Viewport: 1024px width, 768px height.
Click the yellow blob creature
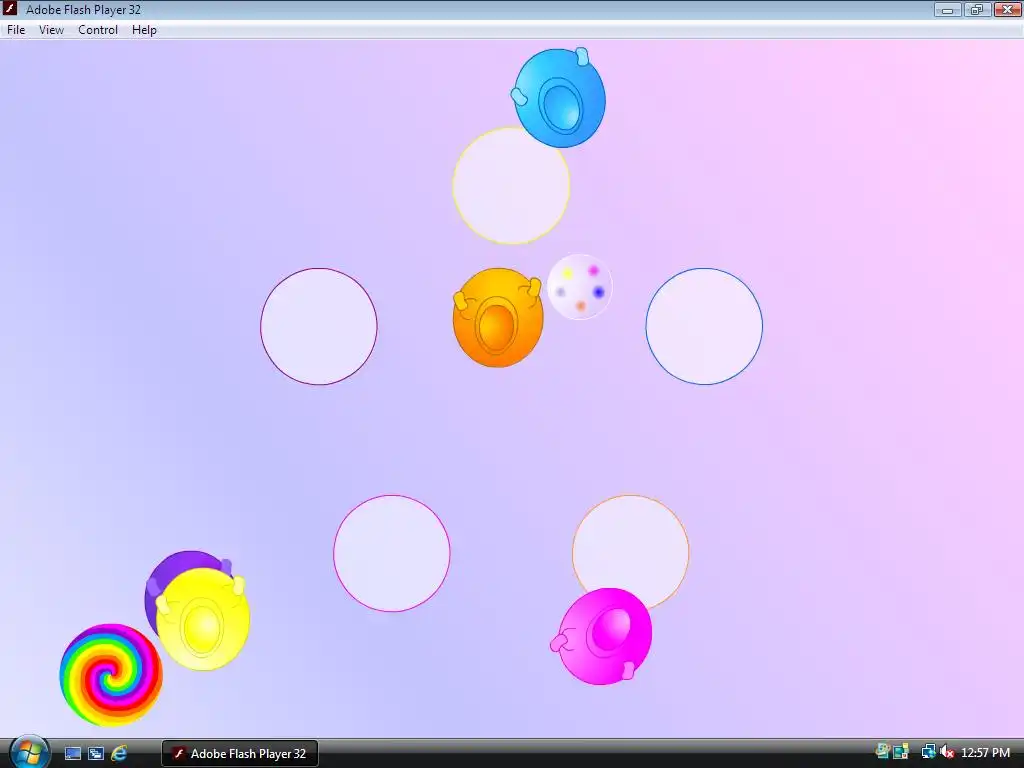(204, 619)
